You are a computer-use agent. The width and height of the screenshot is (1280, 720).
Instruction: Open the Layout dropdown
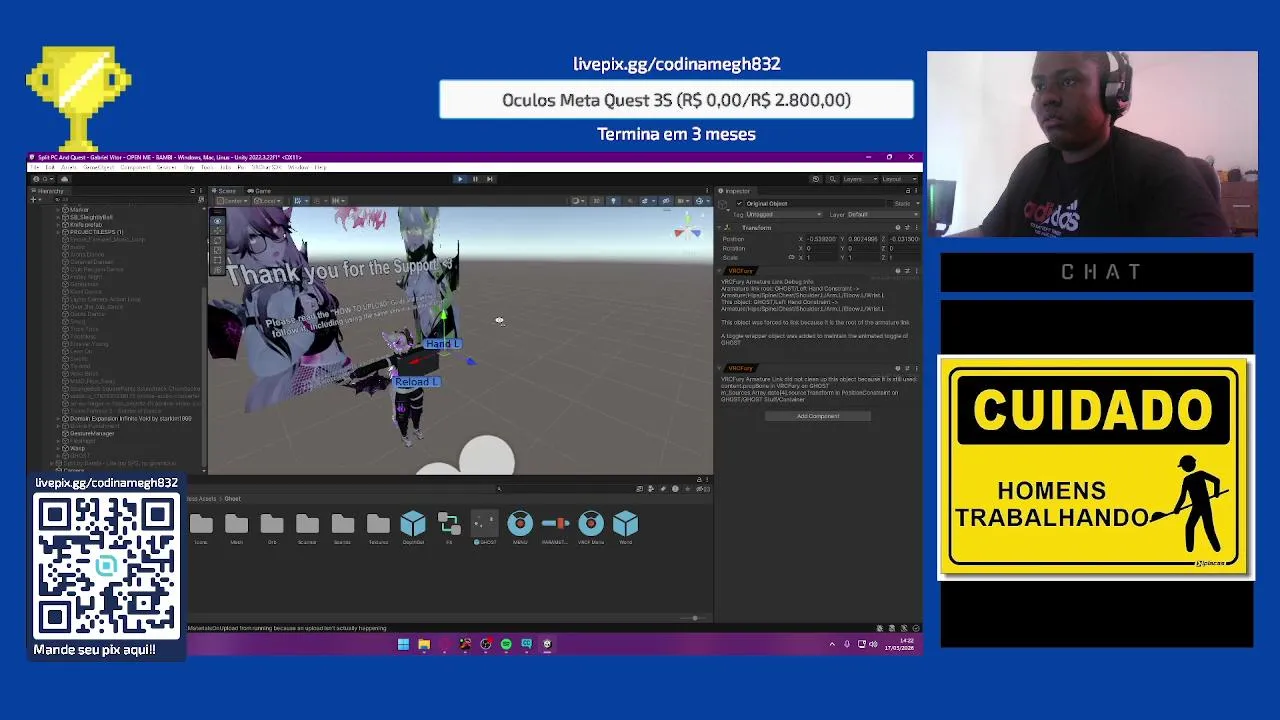pyautogui.click(x=900, y=179)
